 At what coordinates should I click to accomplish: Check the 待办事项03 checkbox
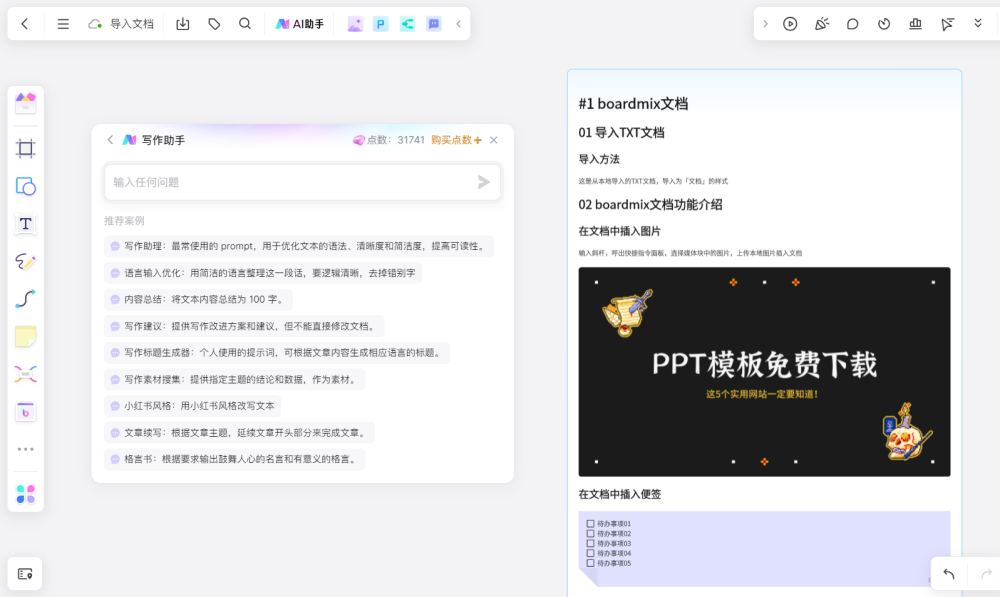point(590,543)
